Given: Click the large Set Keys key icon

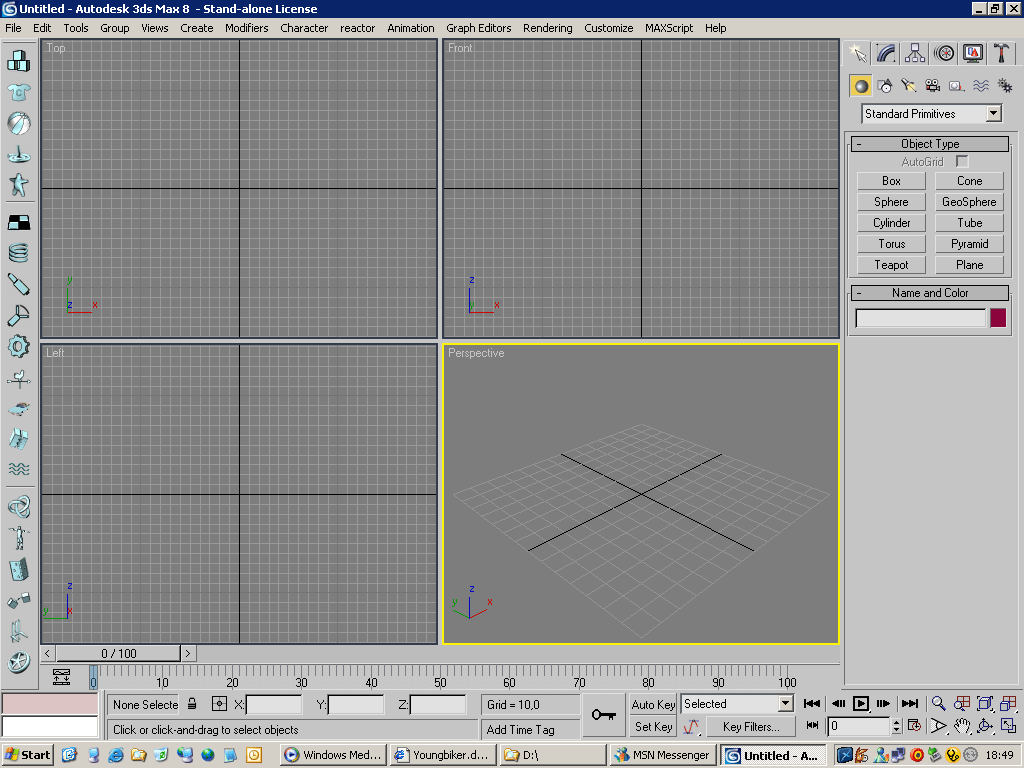Looking at the screenshot, I should (x=604, y=715).
